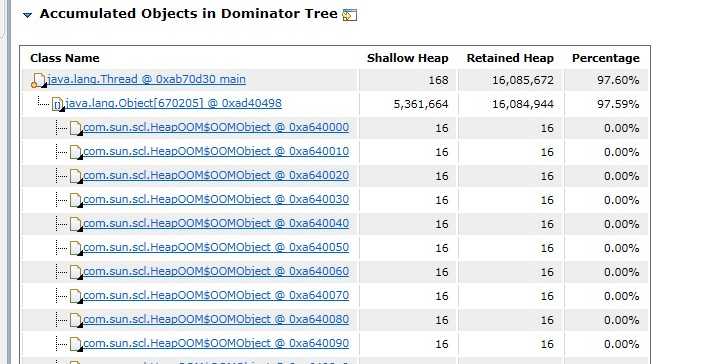
Task: Open the HeapOOM$OOMObject @ 0xa640030 link
Action: tap(216, 199)
